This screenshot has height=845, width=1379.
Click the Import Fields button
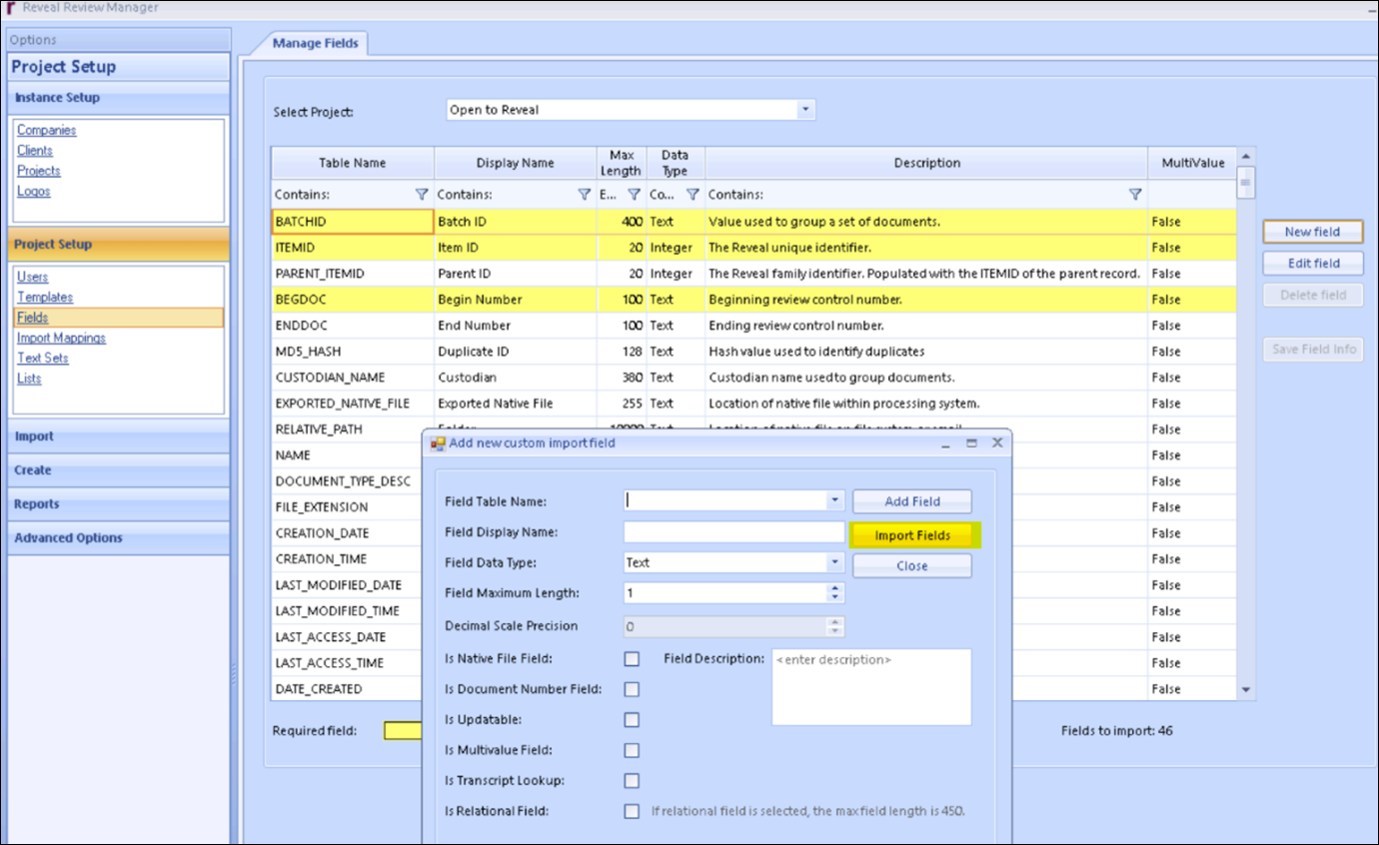[x=913, y=535]
